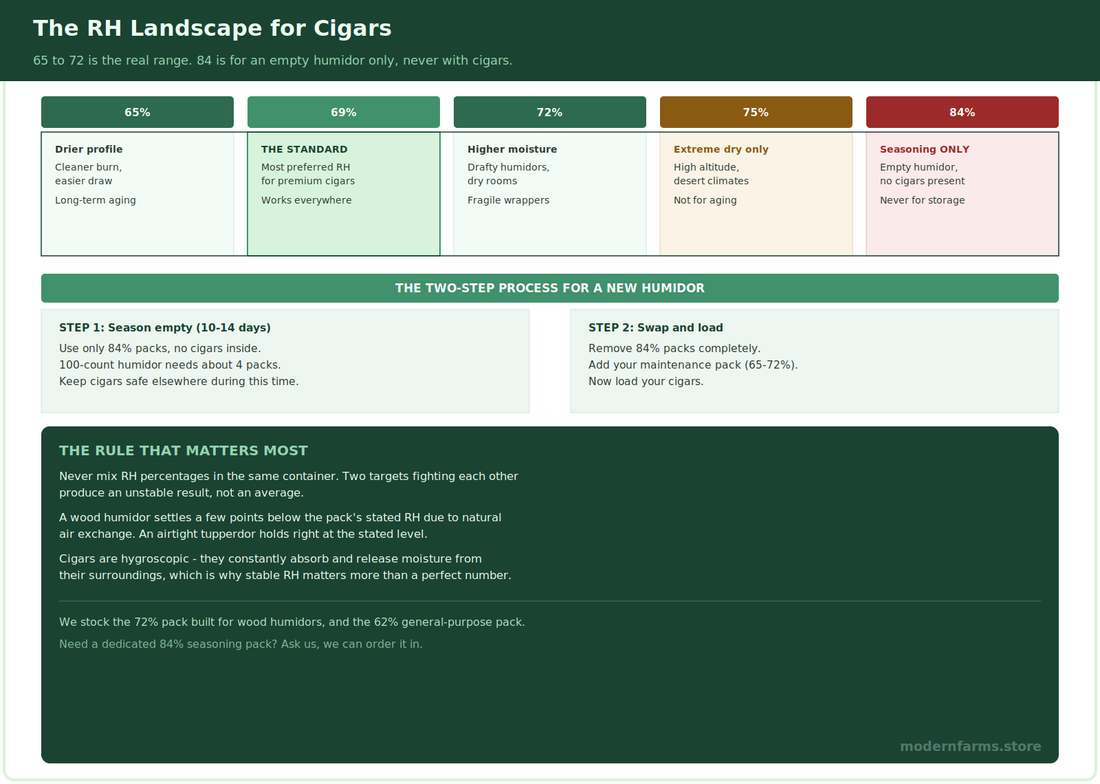Click the Seasoning ONLY card

click(x=962, y=194)
